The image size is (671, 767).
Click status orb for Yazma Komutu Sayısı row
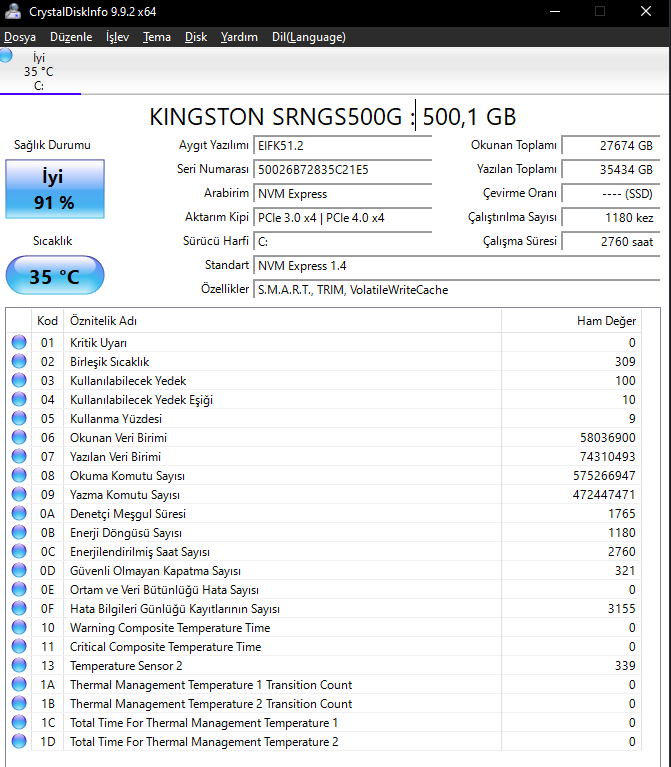[x=19, y=495]
